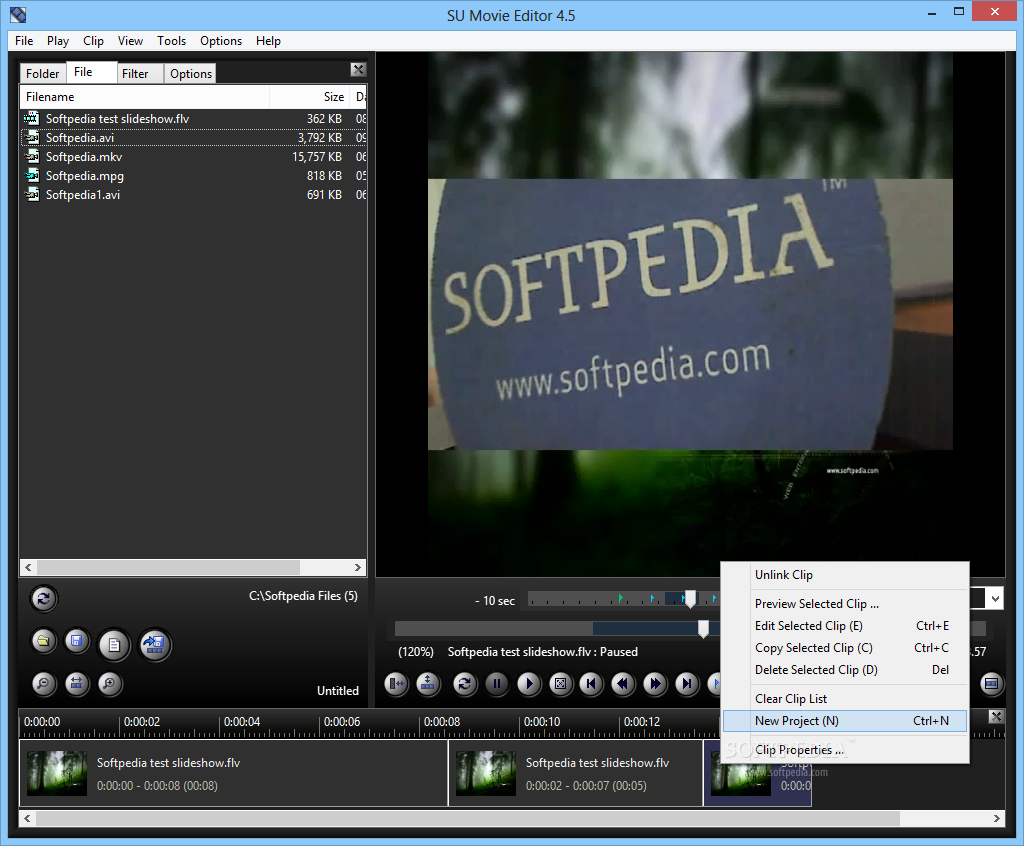Click the 0:00:06 mark on the timeline ruler
The height and width of the screenshot is (846, 1024).
coord(342,722)
